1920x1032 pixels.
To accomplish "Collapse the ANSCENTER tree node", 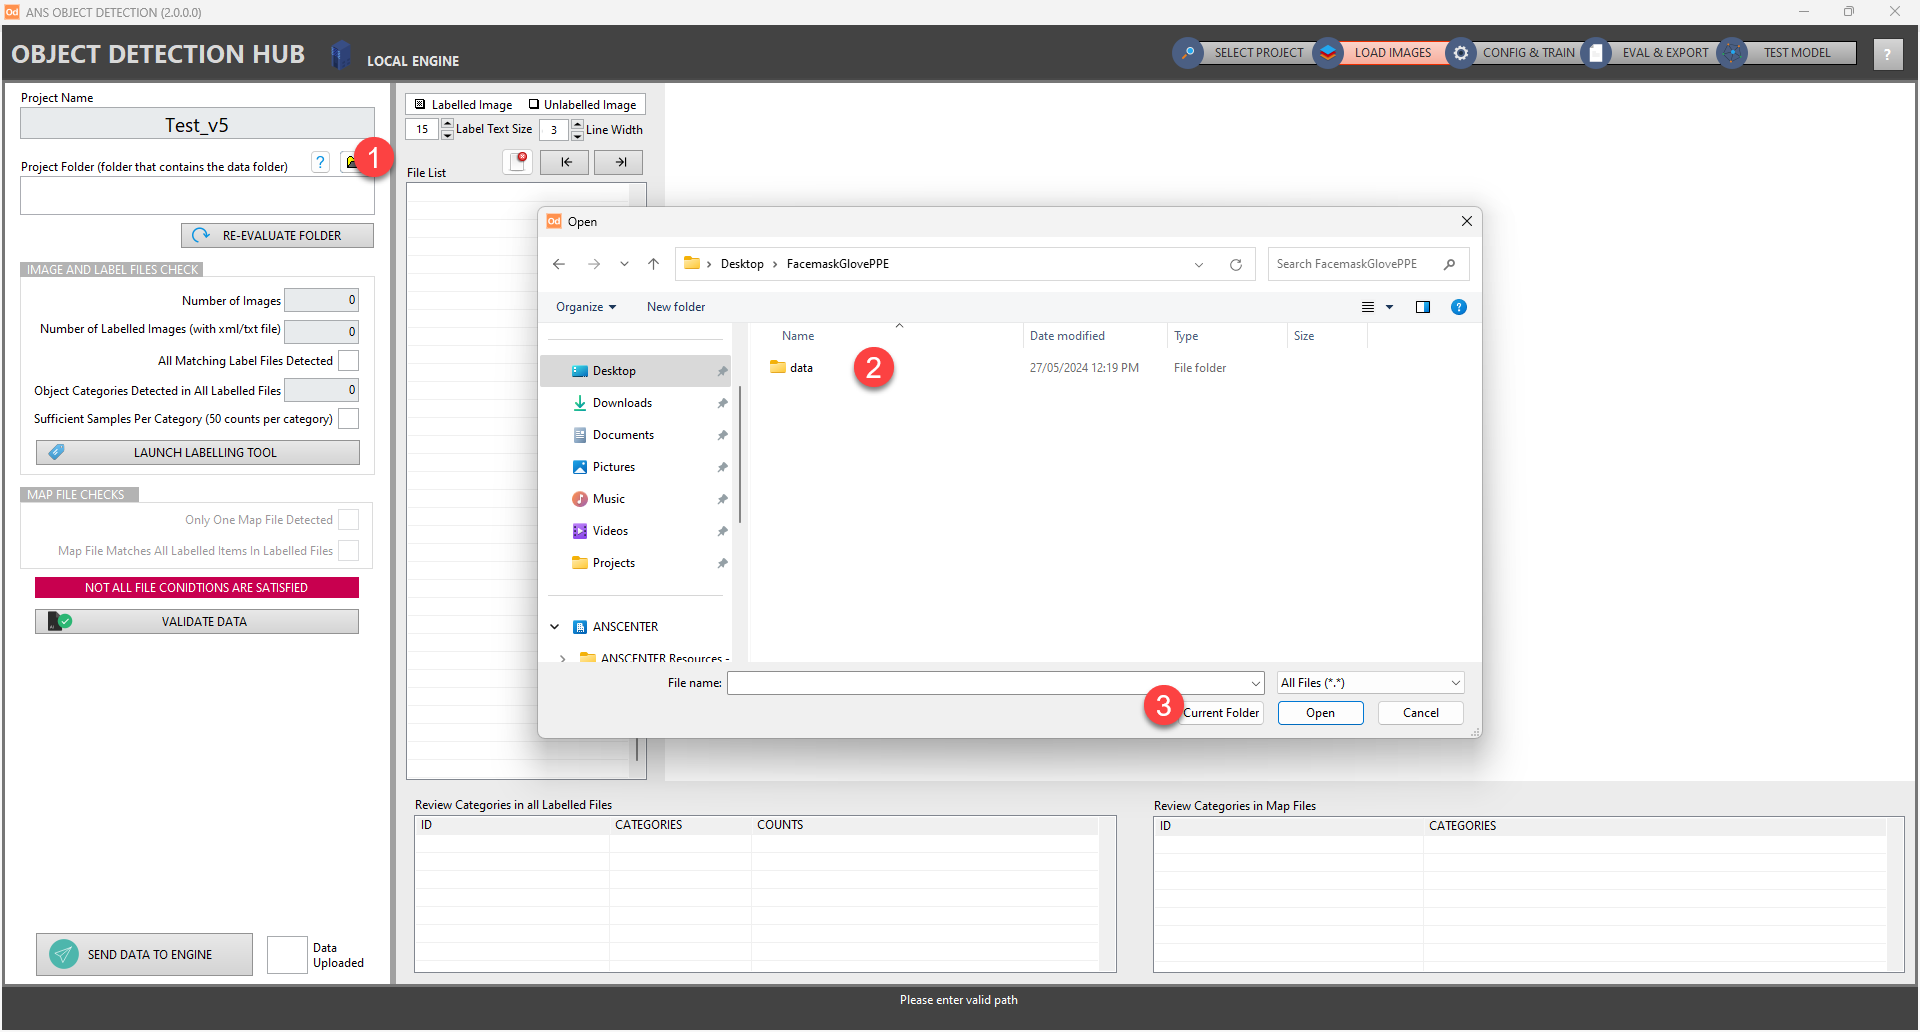I will tap(555, 627).
